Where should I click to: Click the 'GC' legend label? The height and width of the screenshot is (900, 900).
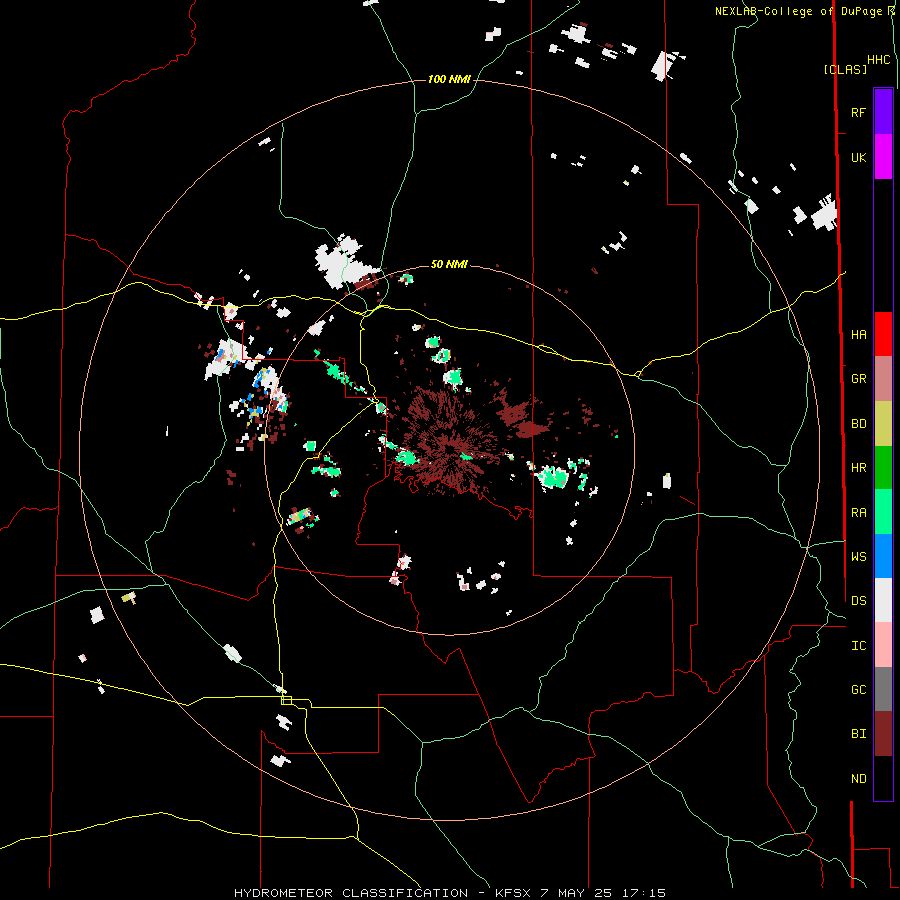(858, 690)
